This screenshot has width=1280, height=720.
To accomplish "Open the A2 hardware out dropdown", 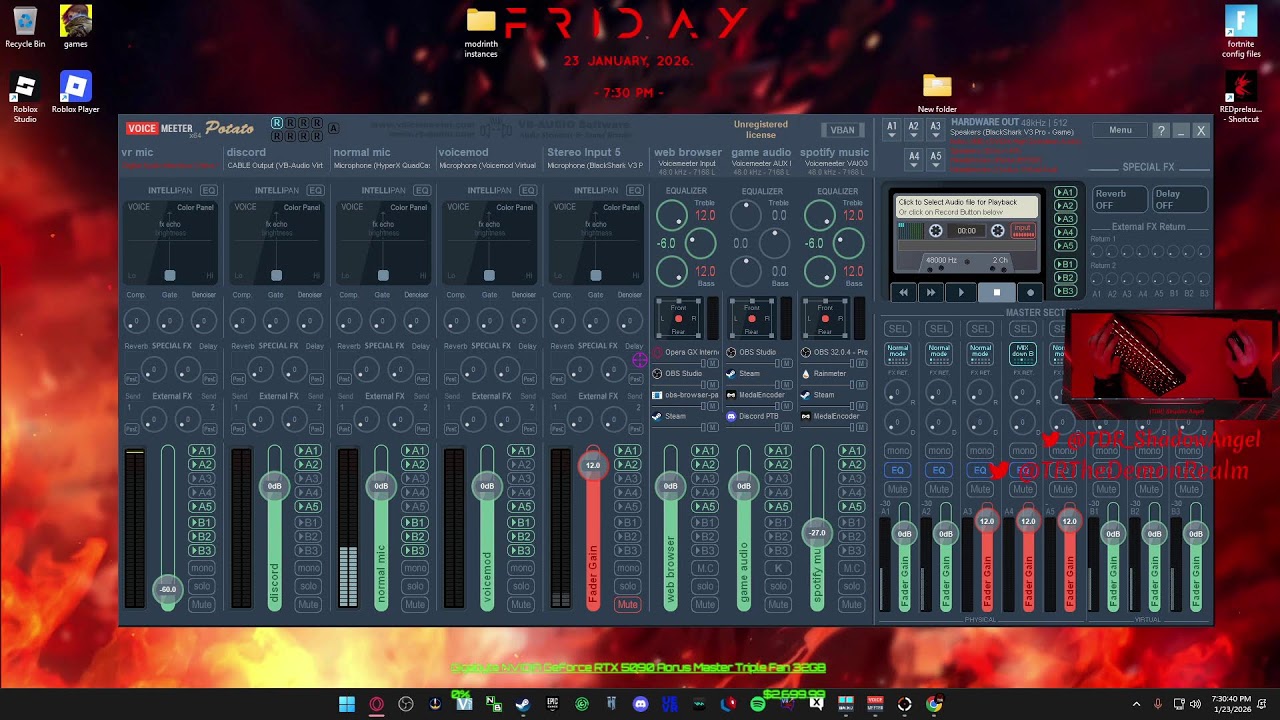I will pos(913,129).
